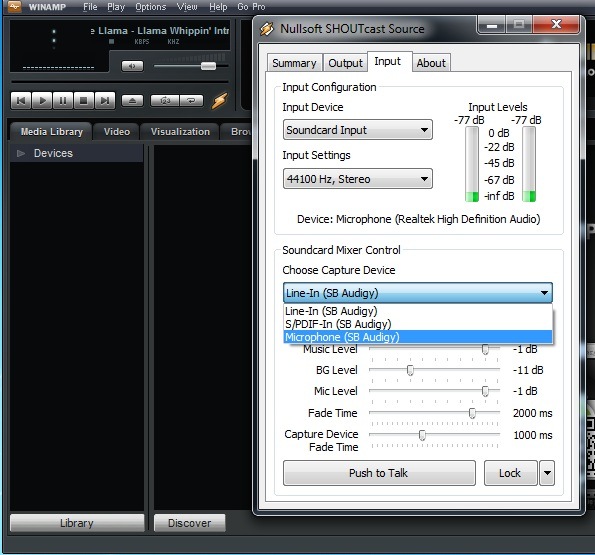
Task: Open the Input Device Soundcard Input dropdown
Action: click(357, 130)
